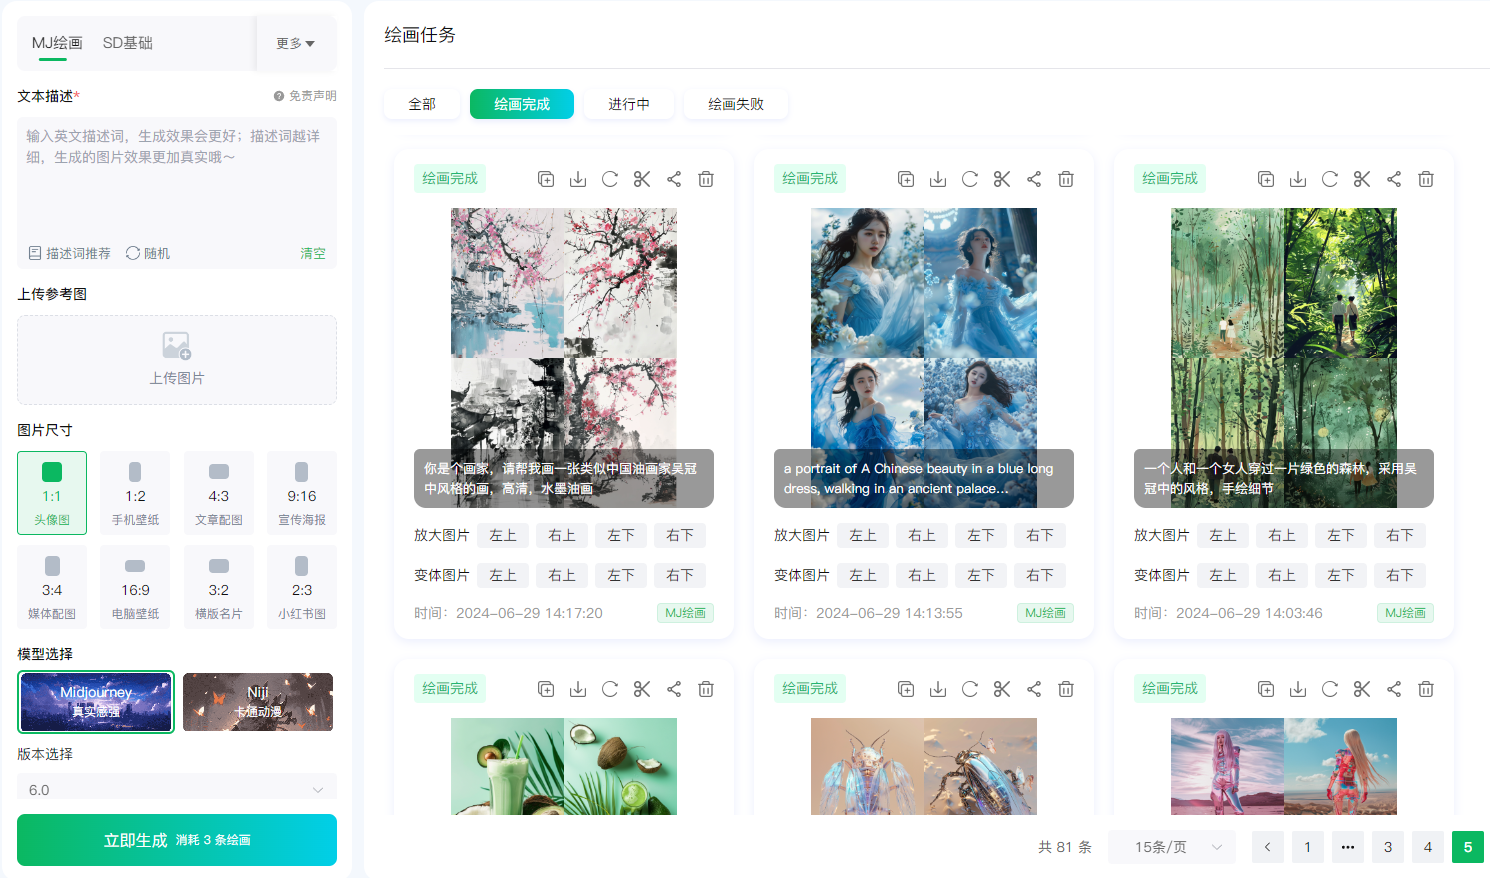1490x878 pixels.
Task: Select the 1:1 头像图 size
Action: (x=52, y=493)
